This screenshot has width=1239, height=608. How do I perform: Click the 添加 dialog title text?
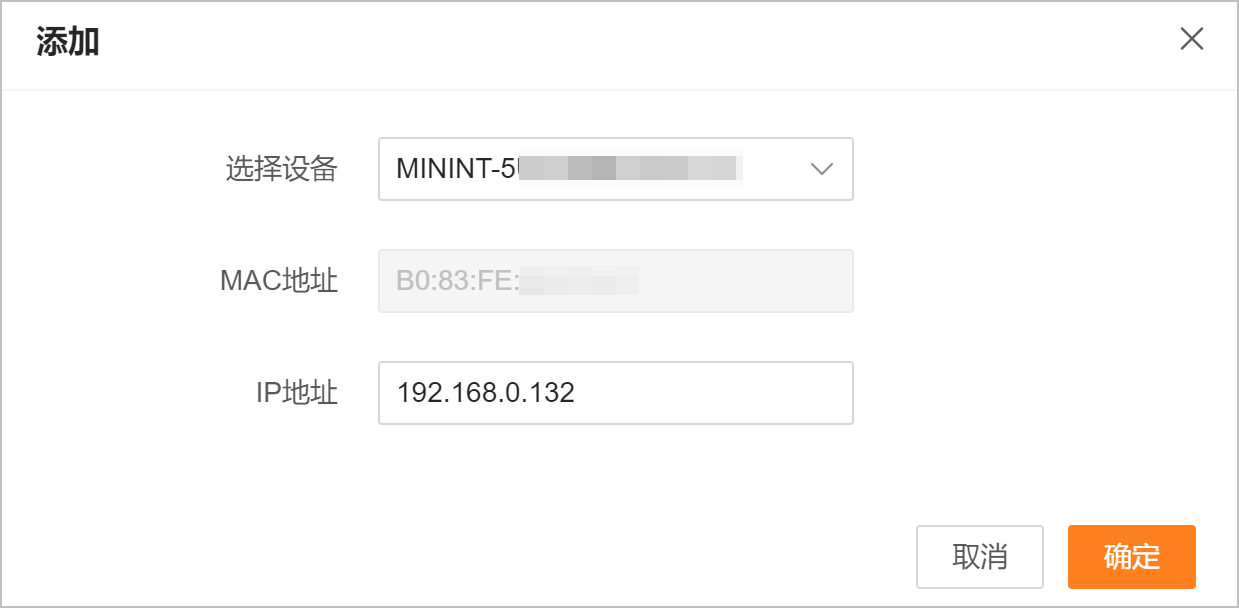pos(68,42)
